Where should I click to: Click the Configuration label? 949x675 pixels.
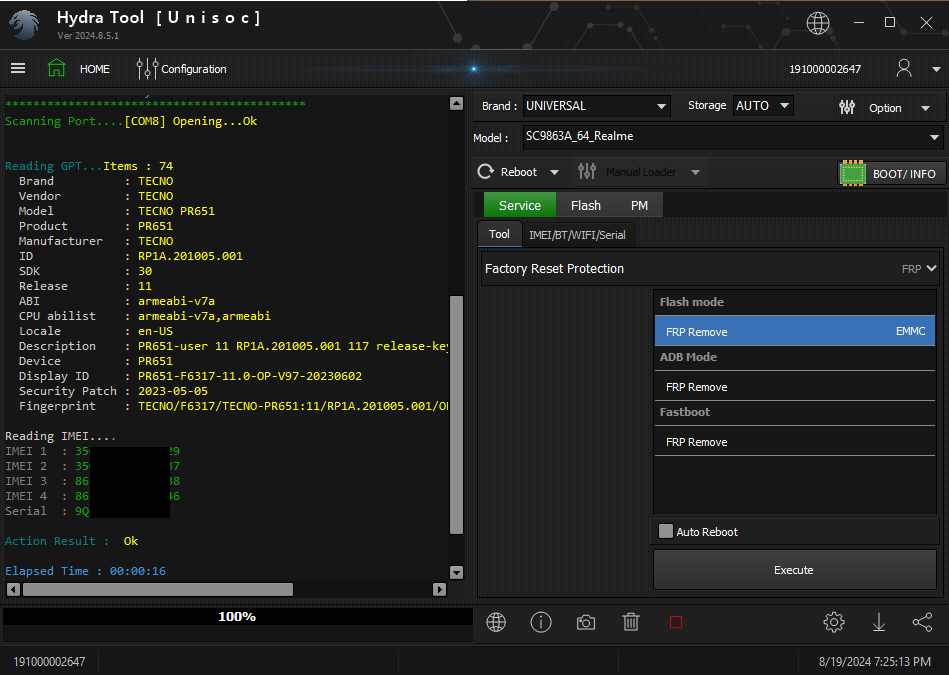194,69
